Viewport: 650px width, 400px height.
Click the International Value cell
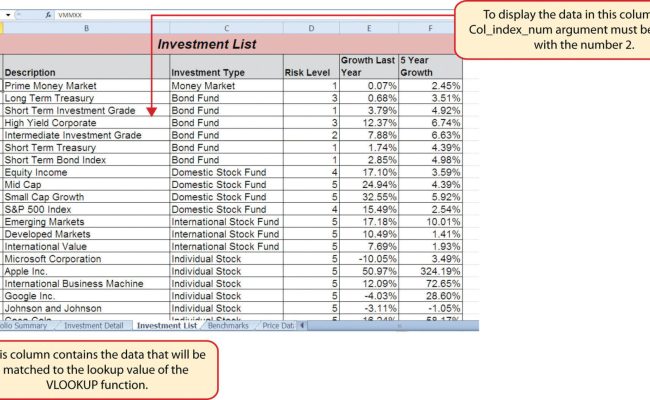(86, 247)
